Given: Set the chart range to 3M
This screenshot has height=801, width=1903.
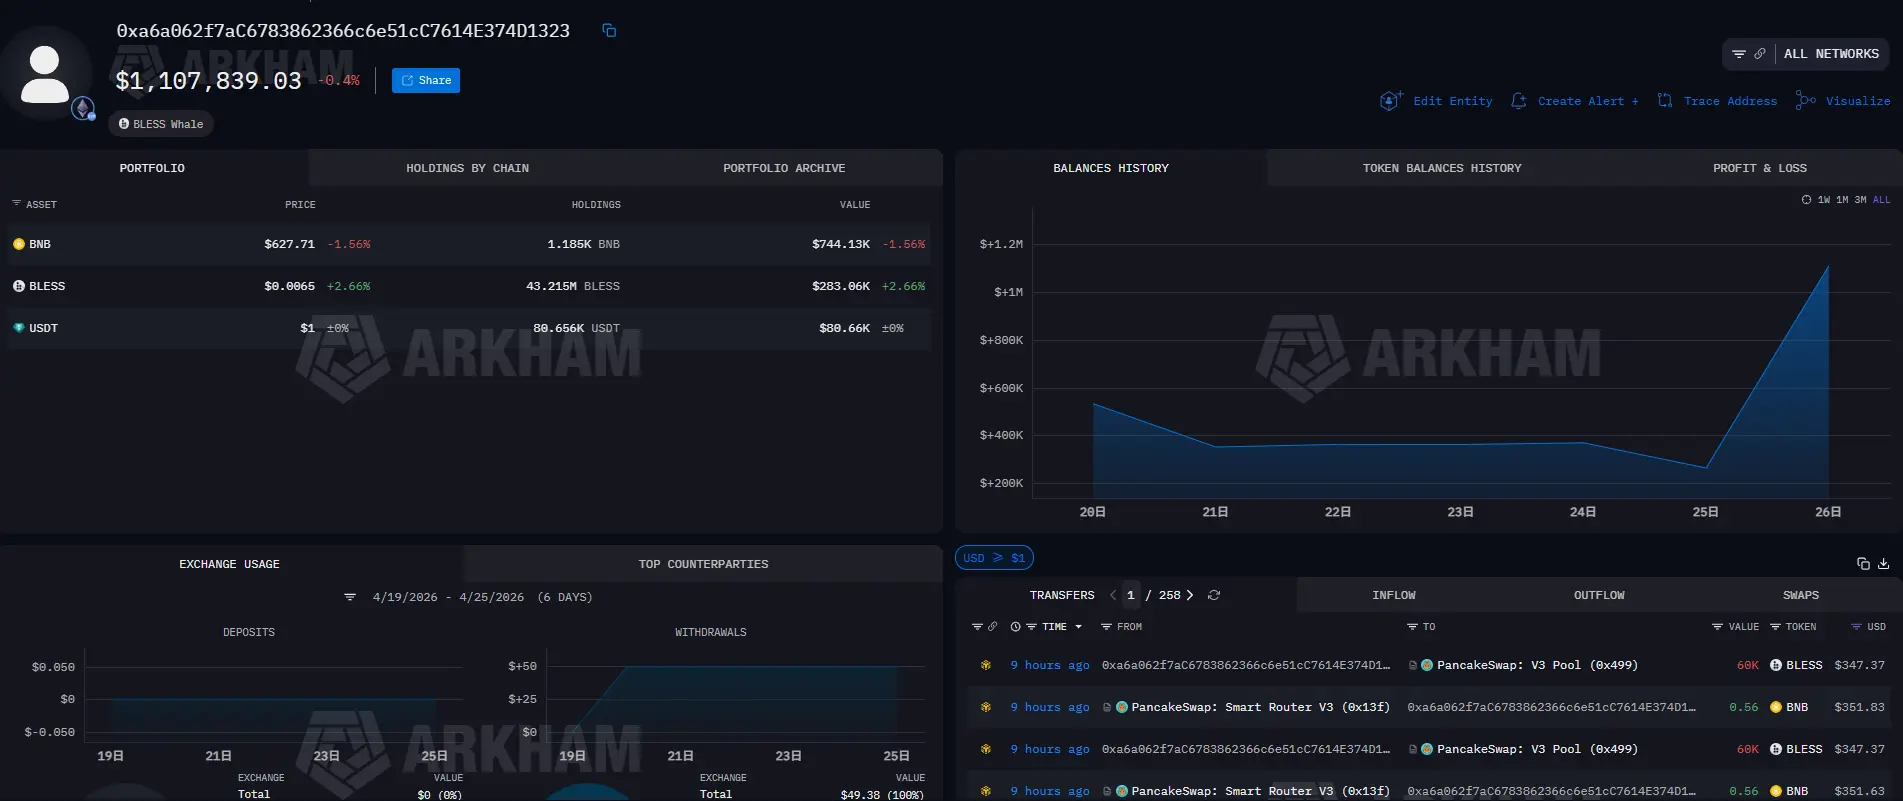Looking at the screenshot, I should tap(1860, 200).
